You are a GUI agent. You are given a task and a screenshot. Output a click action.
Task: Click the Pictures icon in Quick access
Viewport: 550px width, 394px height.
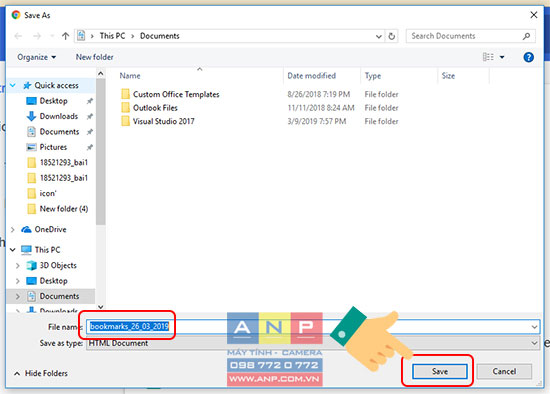31,147
